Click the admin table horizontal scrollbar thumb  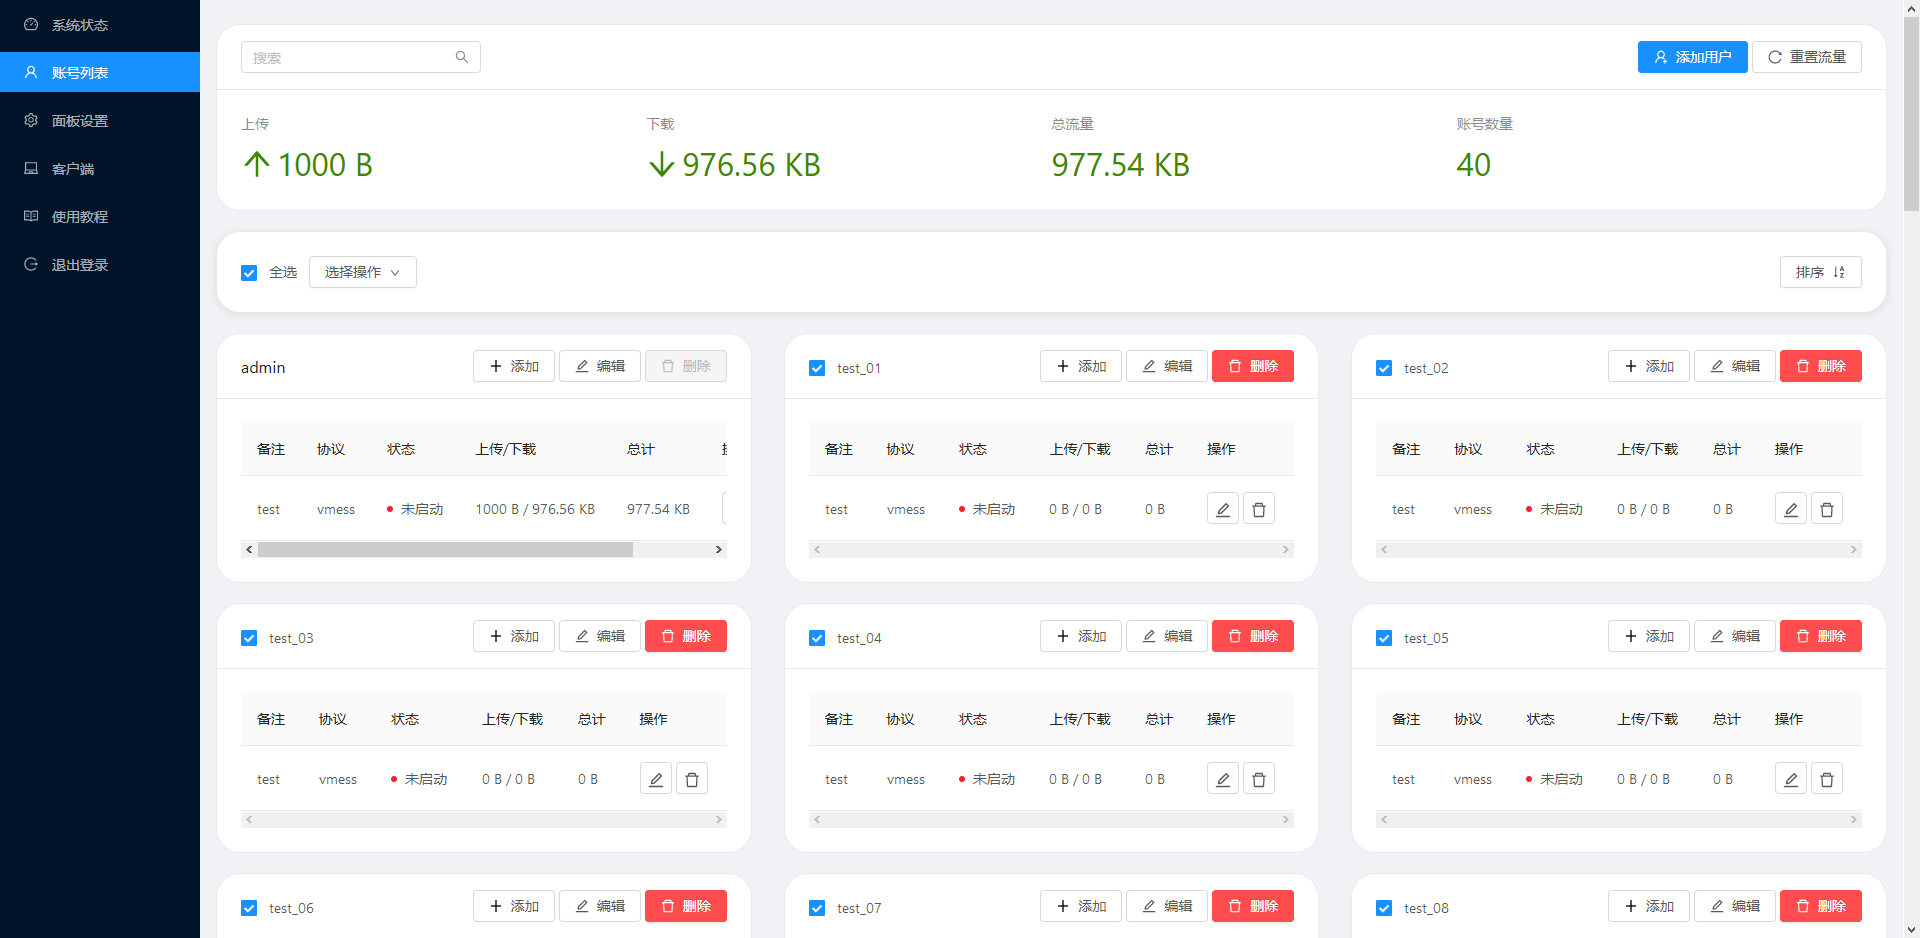click(445, 549)
